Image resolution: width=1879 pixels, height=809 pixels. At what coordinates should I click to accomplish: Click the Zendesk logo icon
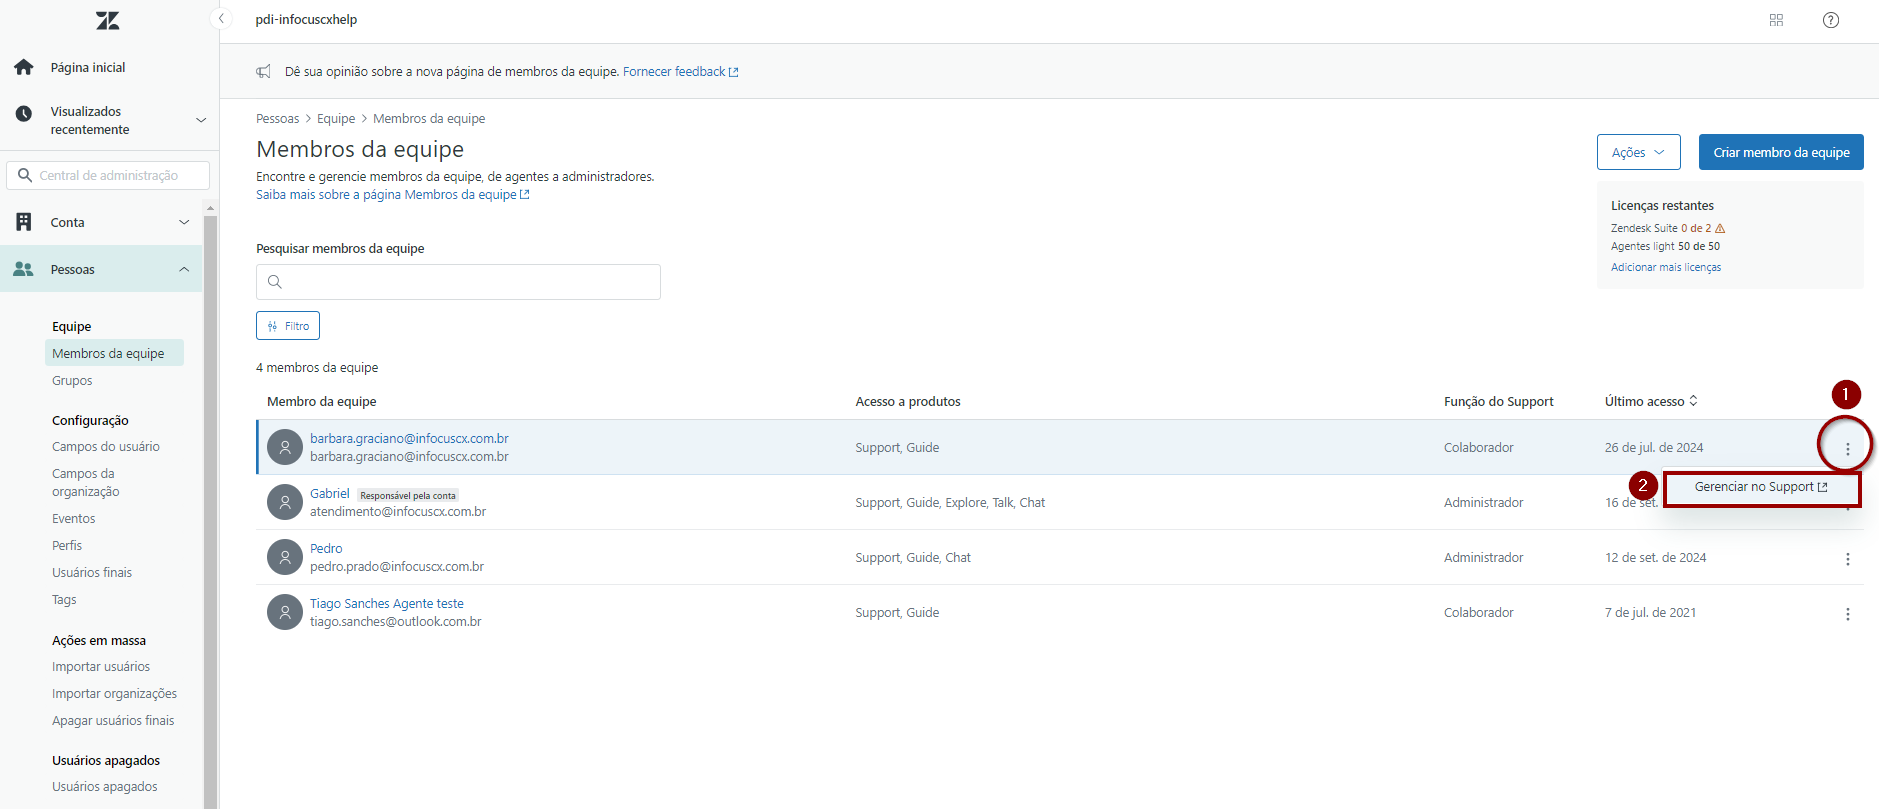pos(107,20)
